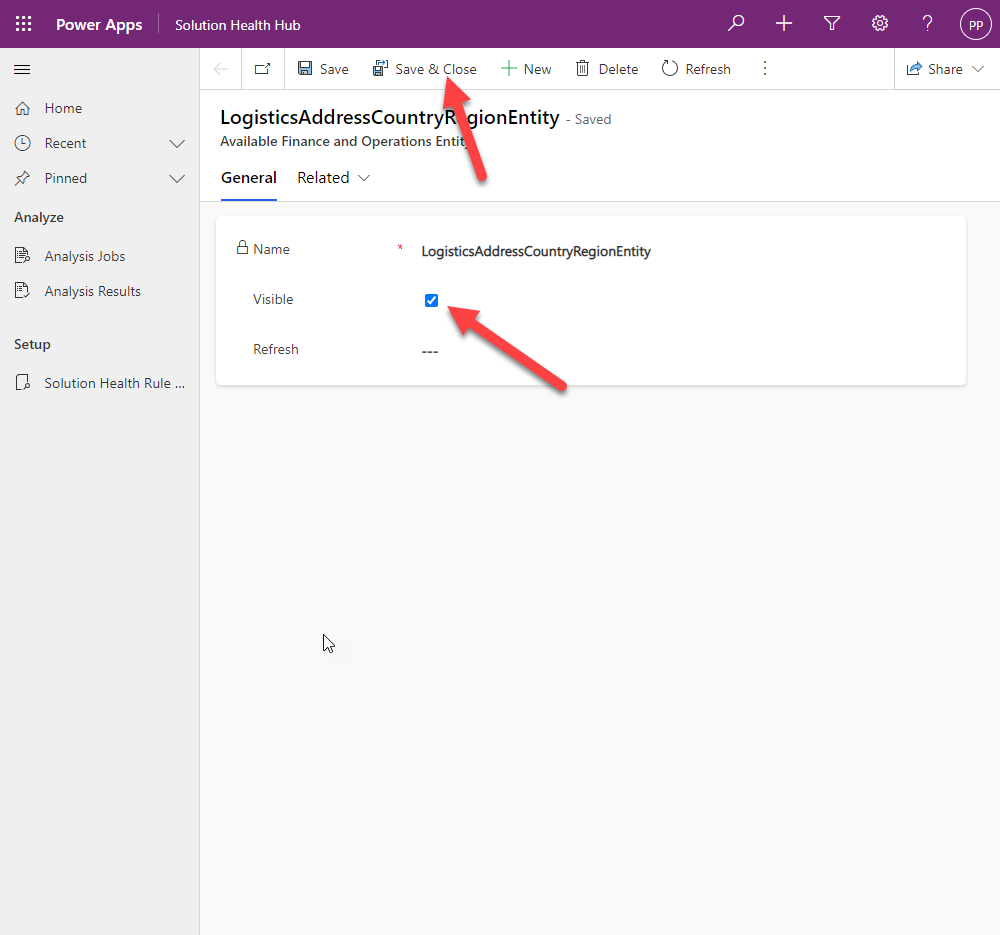Expand the Share dropdown chevron

coord(978,69)
